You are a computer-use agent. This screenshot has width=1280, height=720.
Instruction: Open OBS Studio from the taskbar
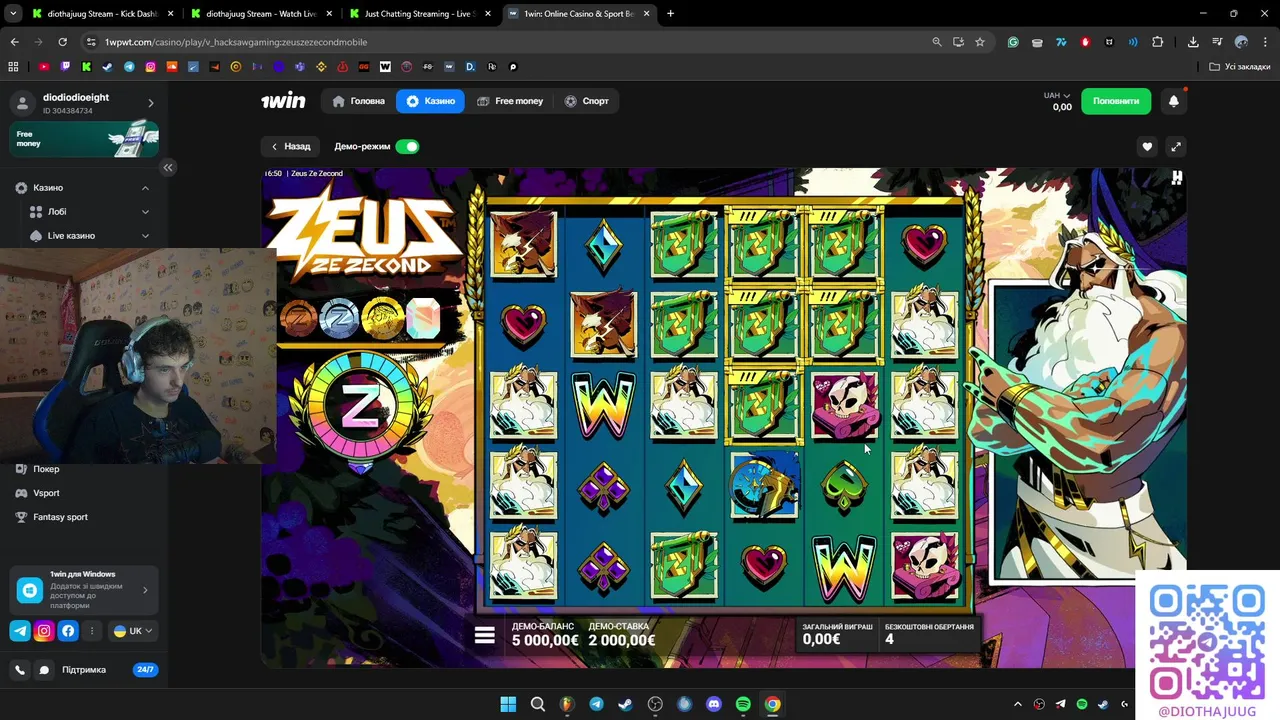pyautogui.click(x=655, y=704)
